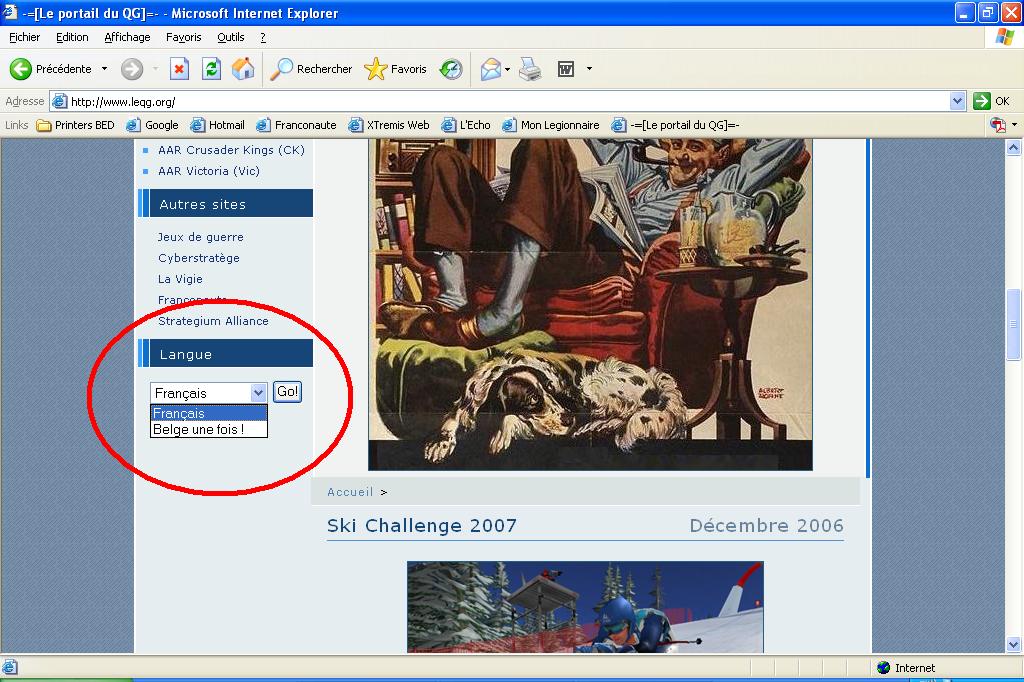
Task: Open the Favoris star panel
Action: (x=376, y=69)
